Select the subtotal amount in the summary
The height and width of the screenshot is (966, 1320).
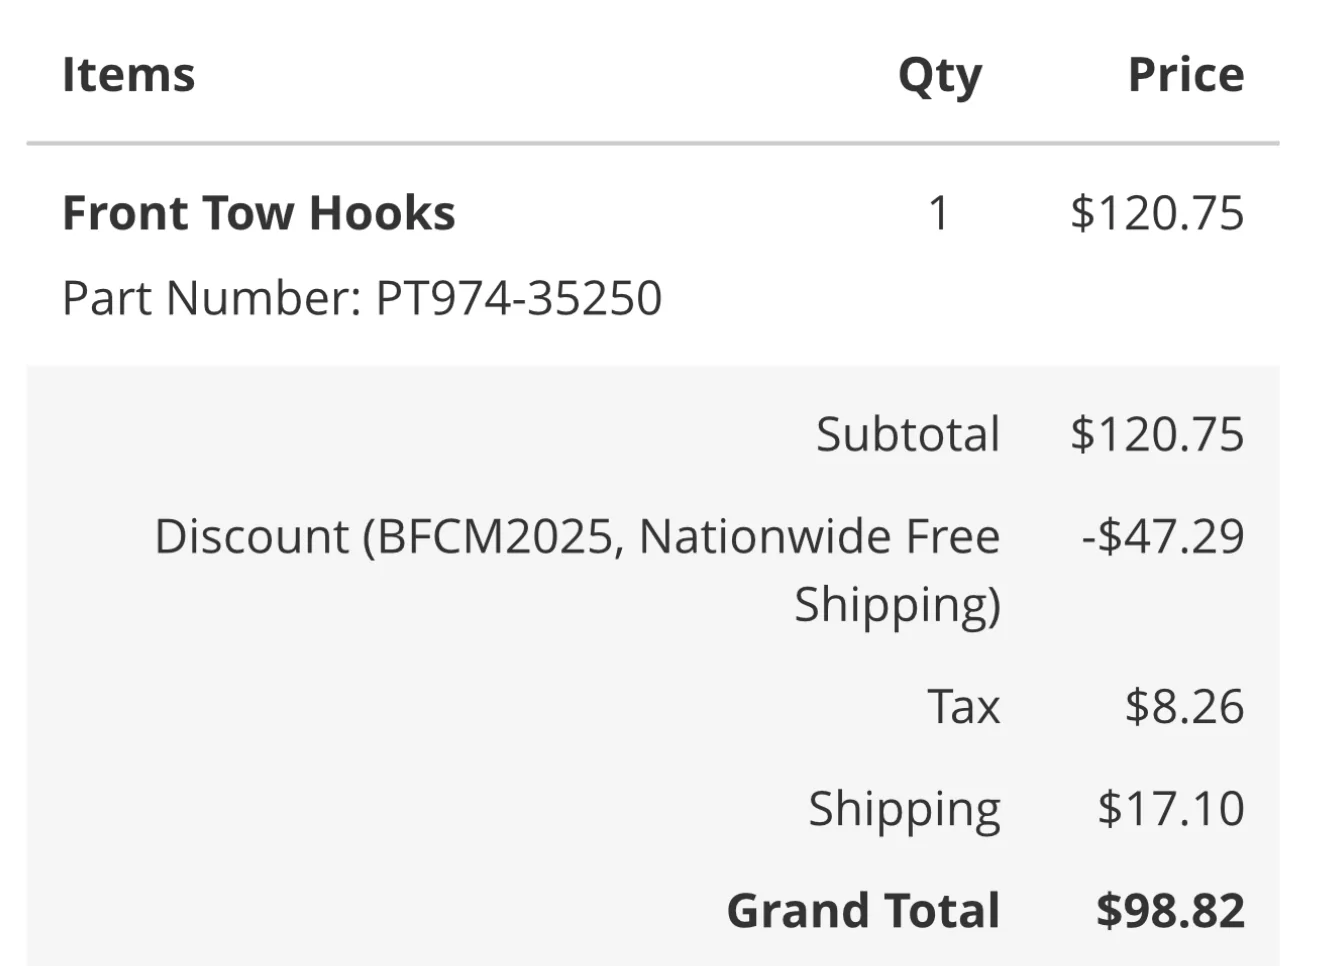[x=1156, y=434]
